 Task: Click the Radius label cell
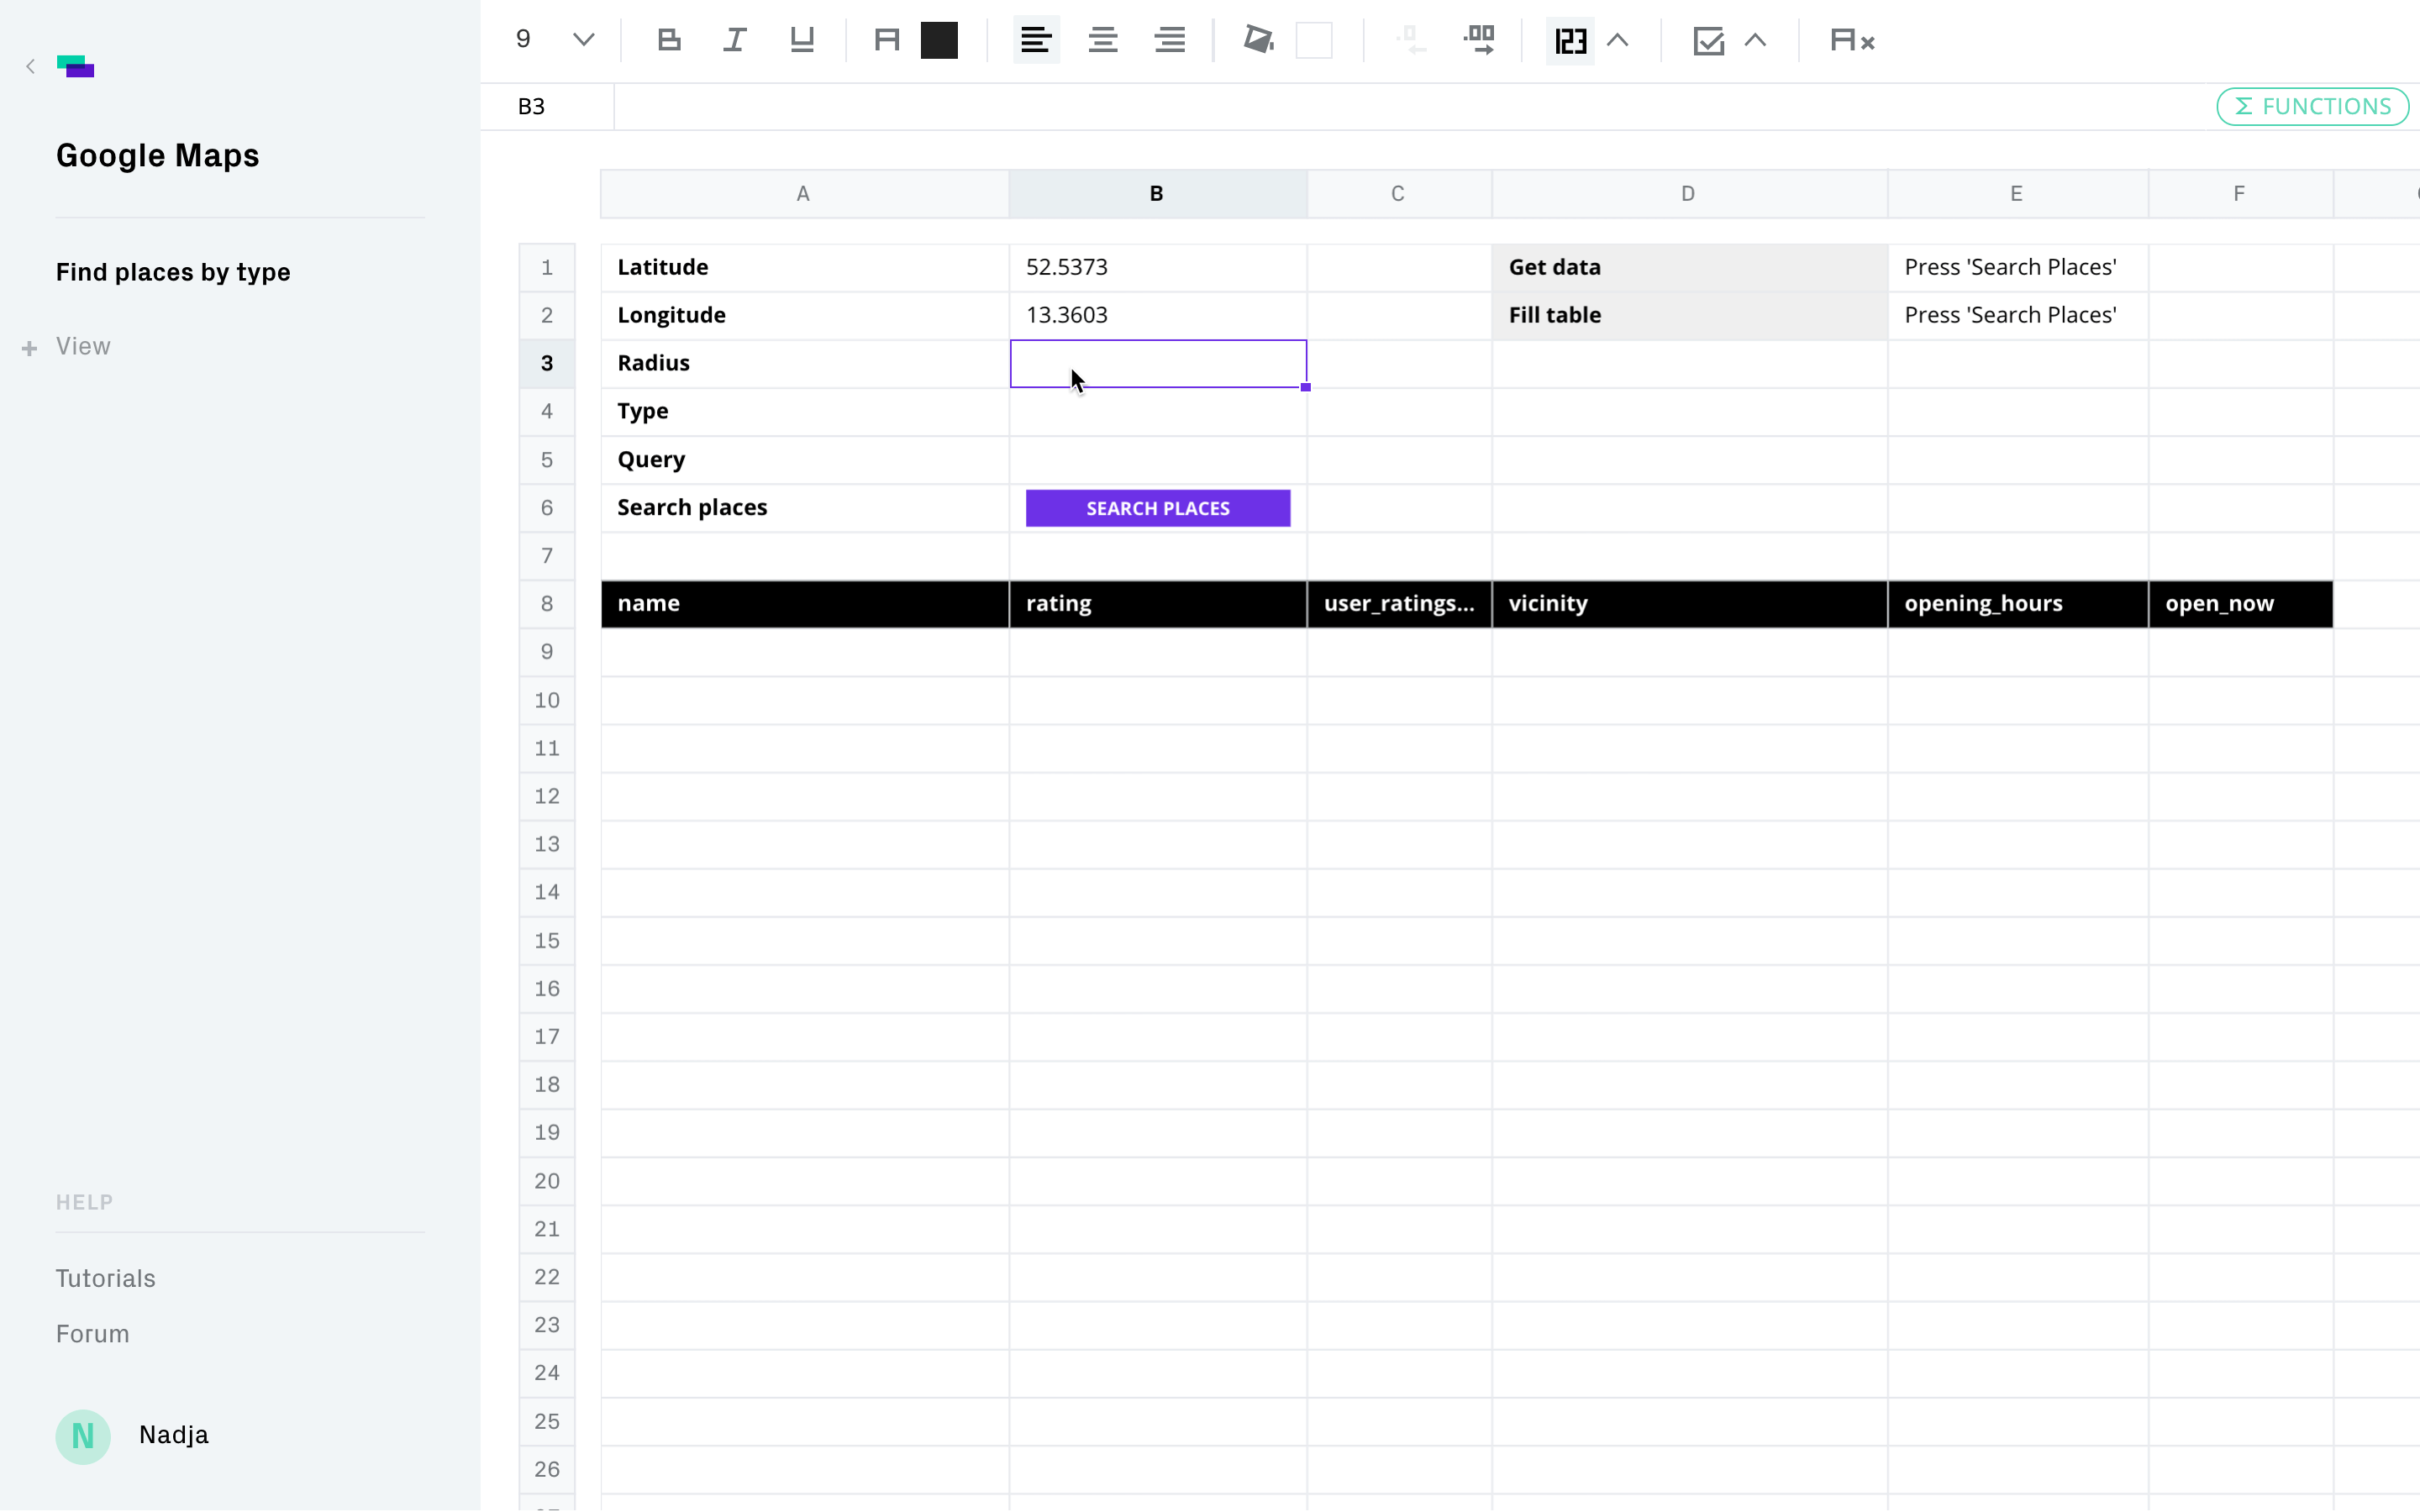(x=804, y=363)
